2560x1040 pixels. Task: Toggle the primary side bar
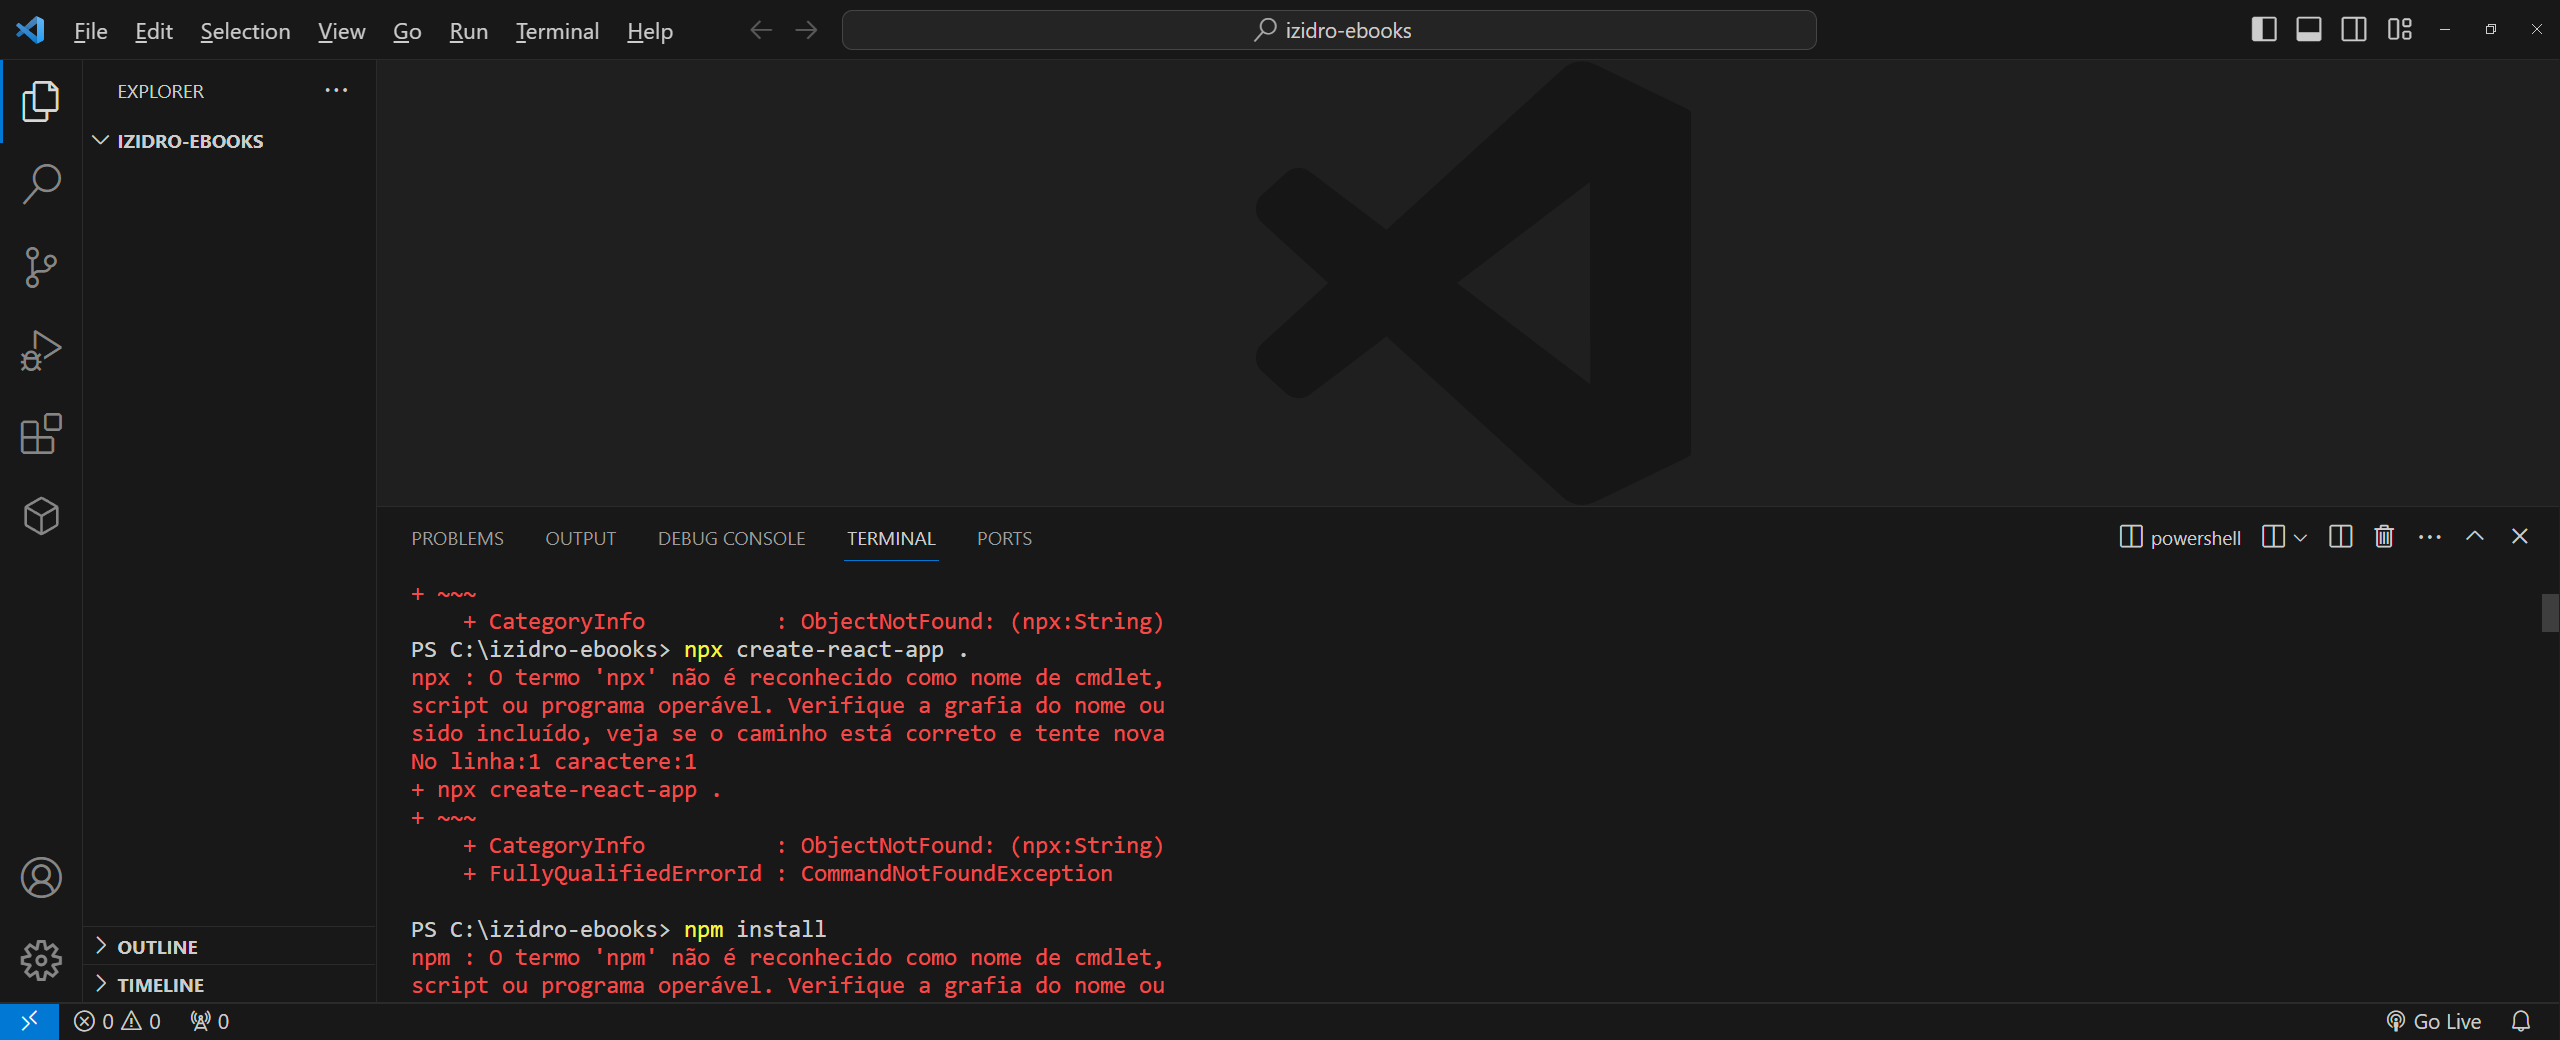point(2264,30)
